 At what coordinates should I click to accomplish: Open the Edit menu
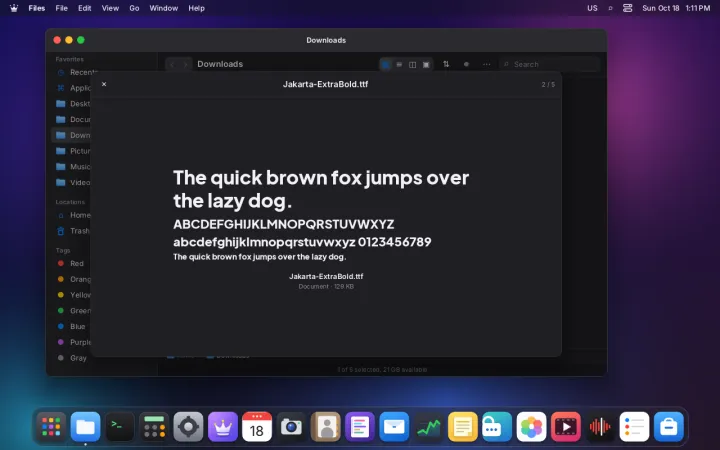84,8
